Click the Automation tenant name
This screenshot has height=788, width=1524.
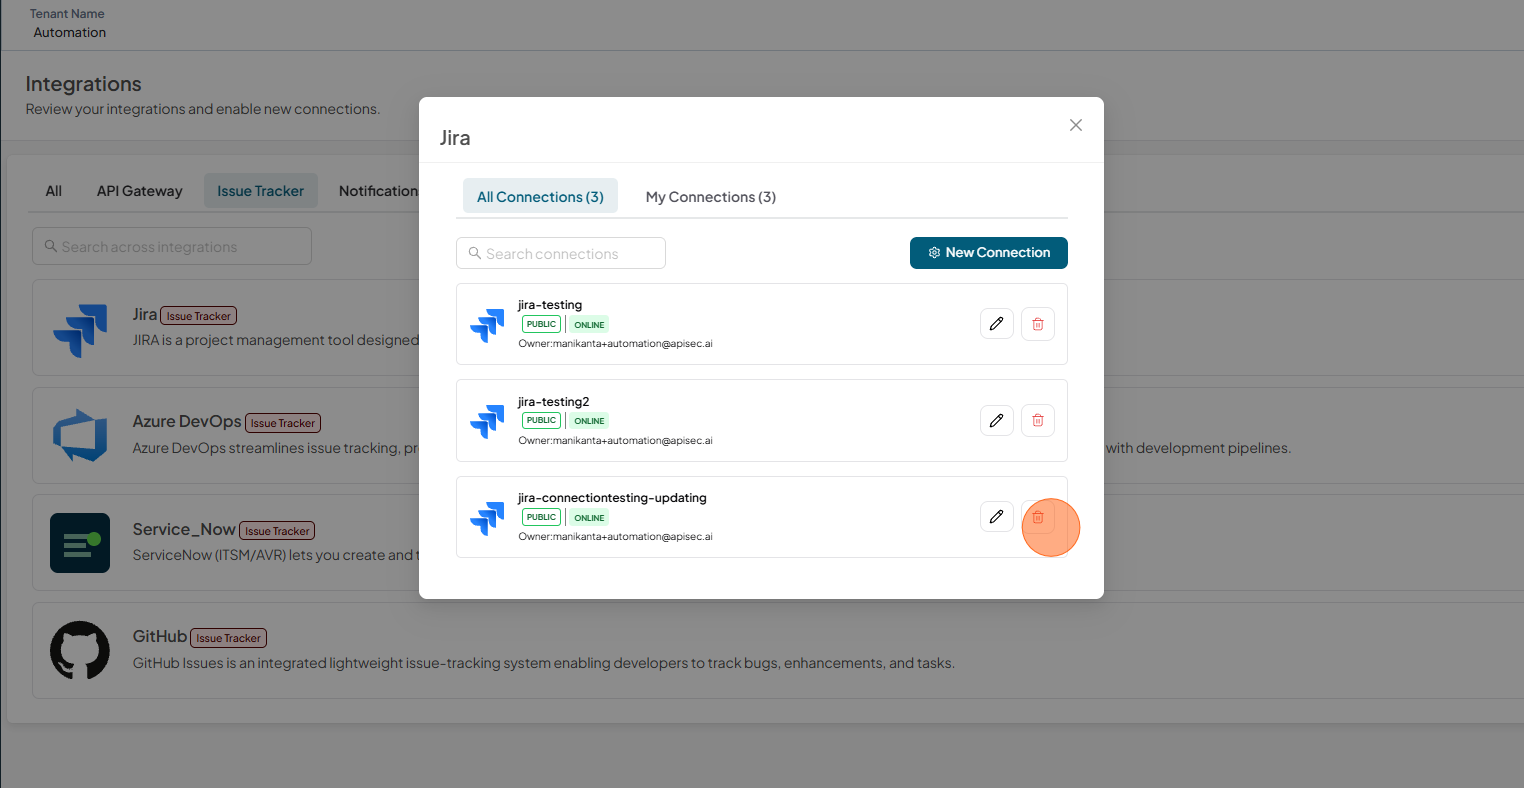[70, 32]
